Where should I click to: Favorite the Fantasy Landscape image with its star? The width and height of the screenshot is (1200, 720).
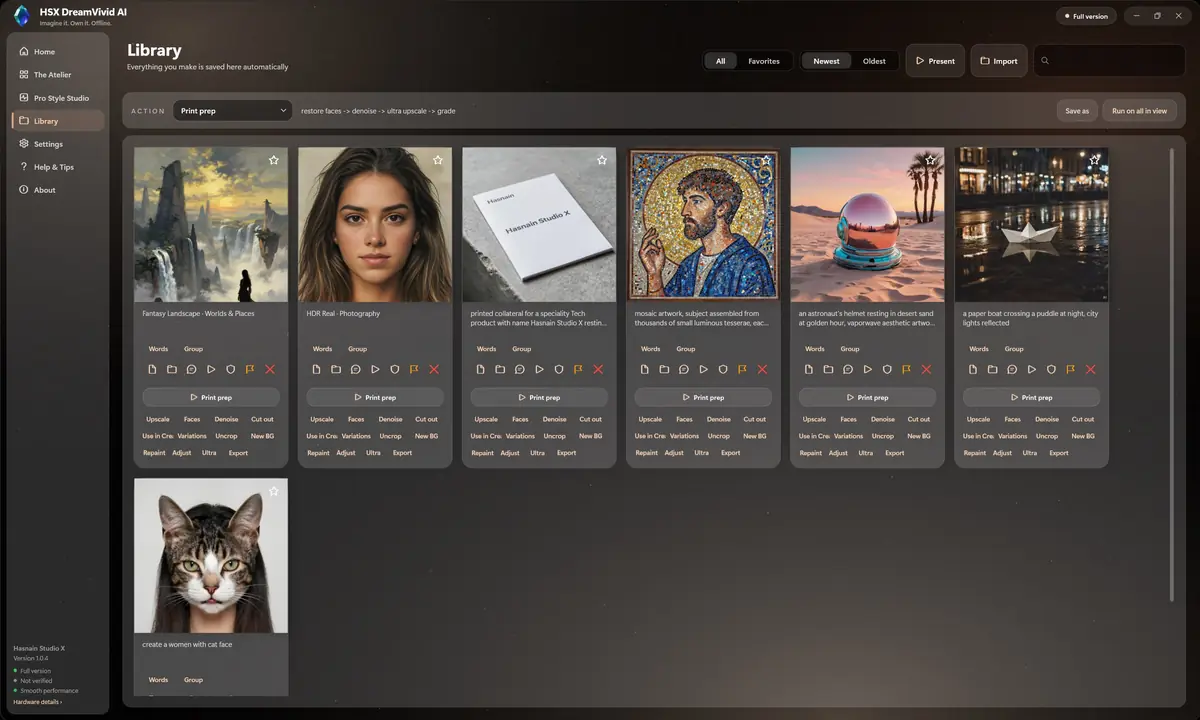(274, 160)
